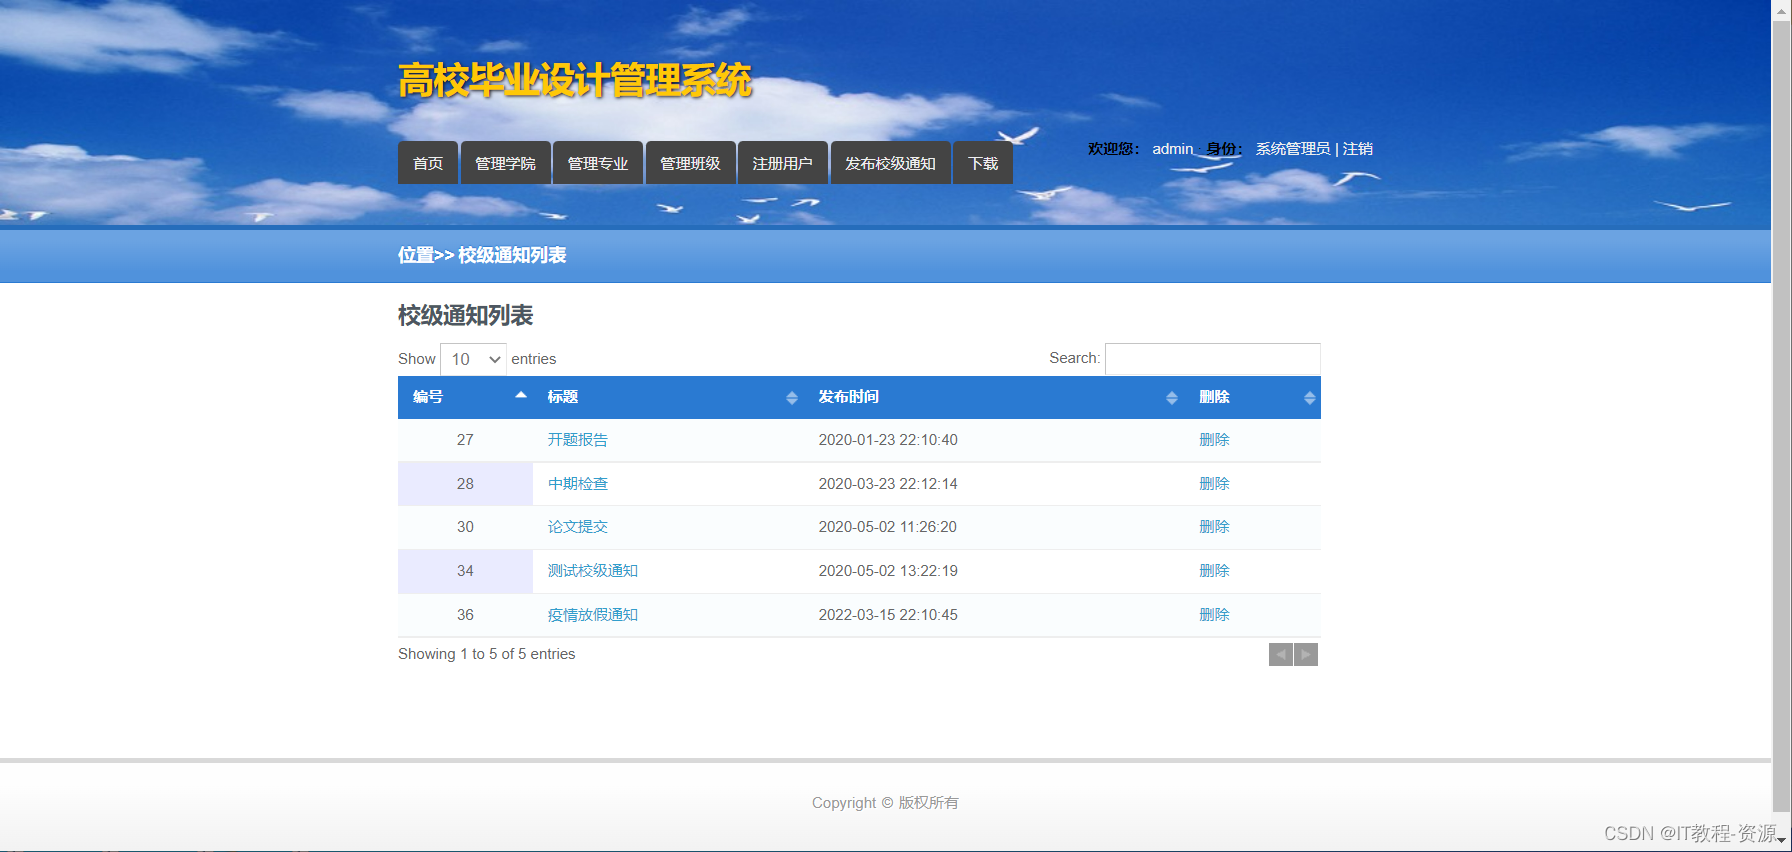
Task: Click the 高校毕业设计管理系统 site title
Action: [x=575, y=80]
